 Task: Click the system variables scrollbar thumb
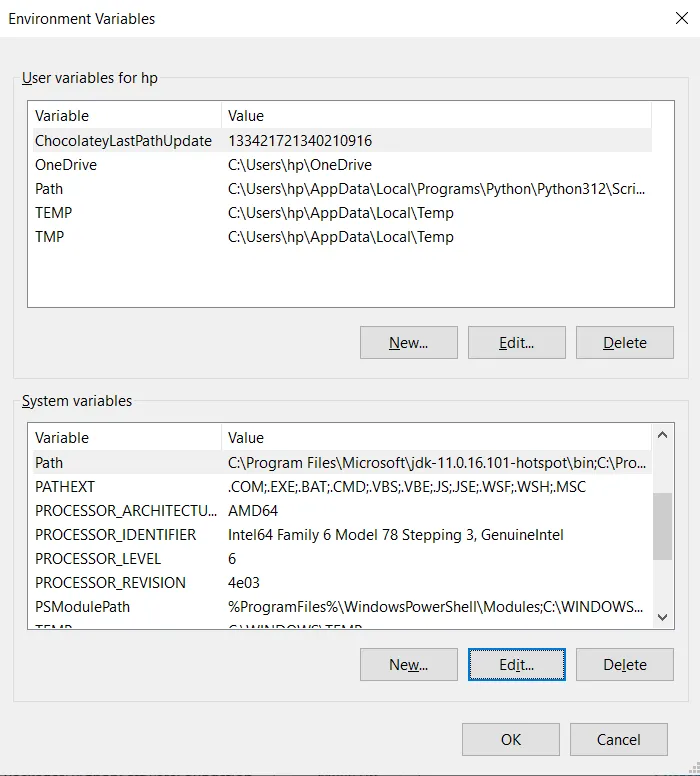[x=662, y=527]
